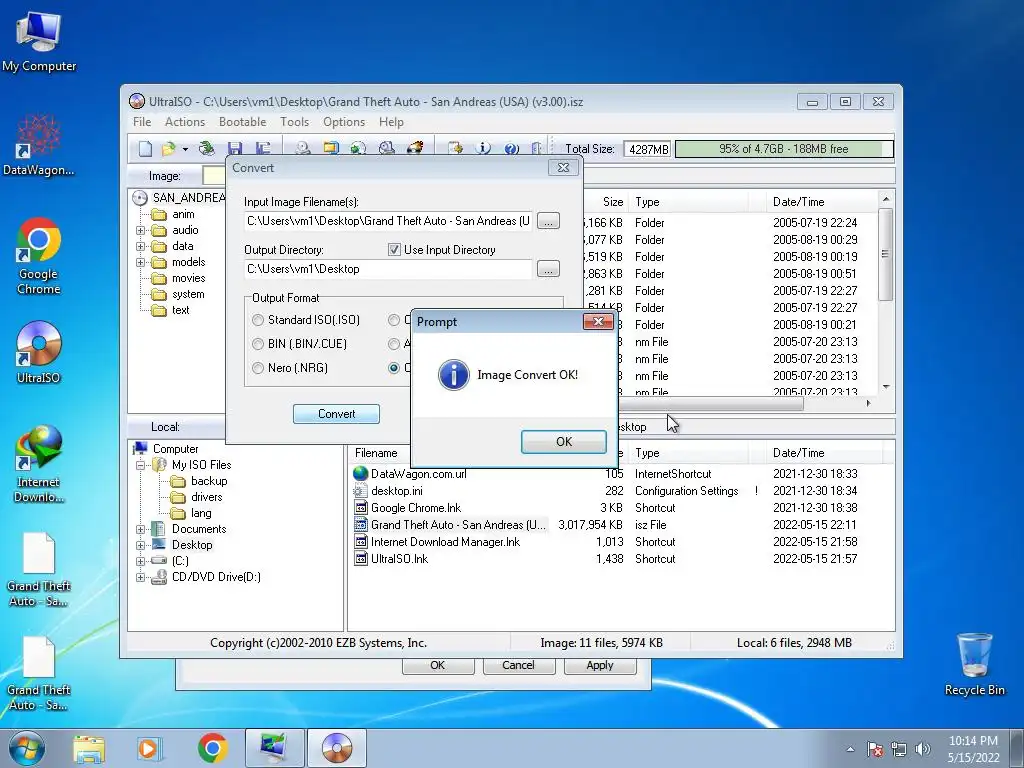Select the movies folder in image tree
The image size is (1024, 768).
[188, 279]
